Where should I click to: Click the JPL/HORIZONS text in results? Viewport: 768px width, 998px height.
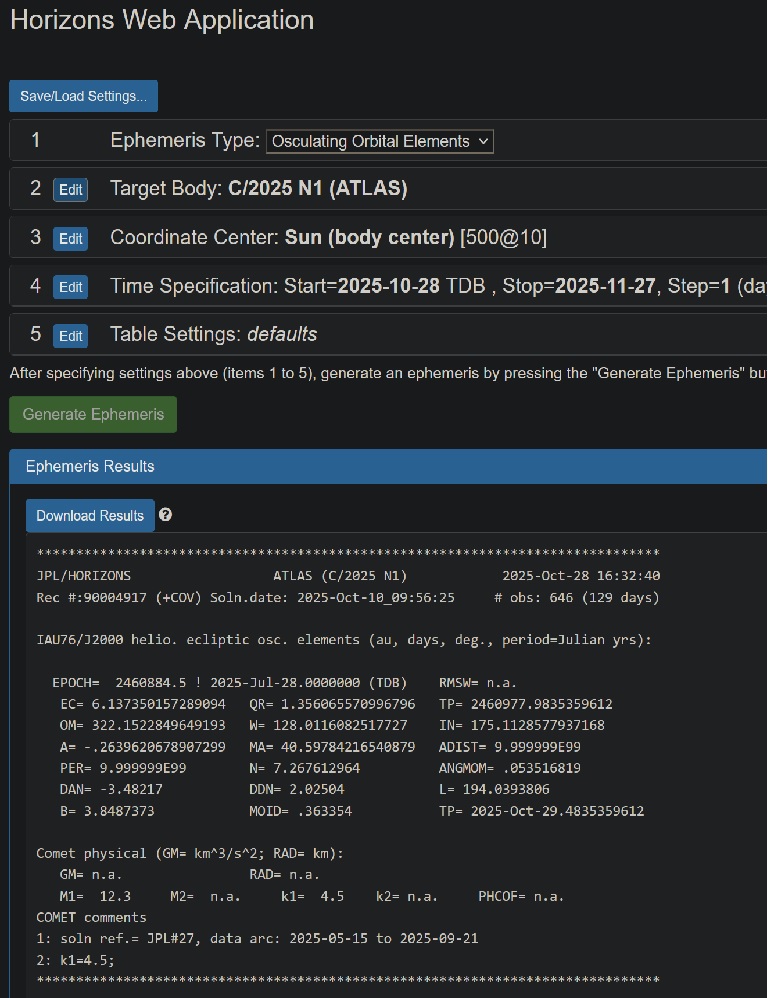(83, 576)
